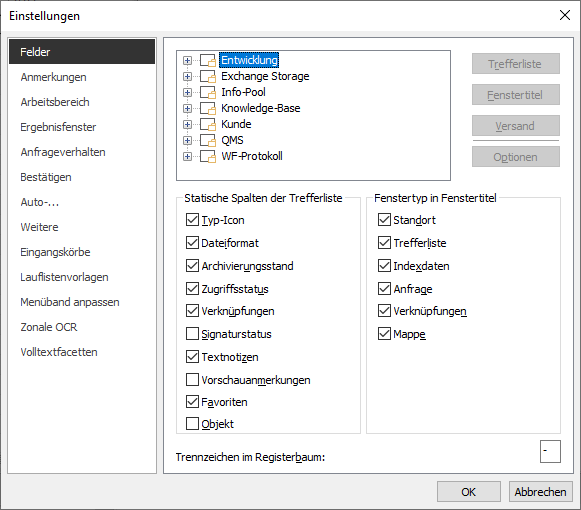Open the Weitere settings page
Screen dimensions: 581x510
82,227
